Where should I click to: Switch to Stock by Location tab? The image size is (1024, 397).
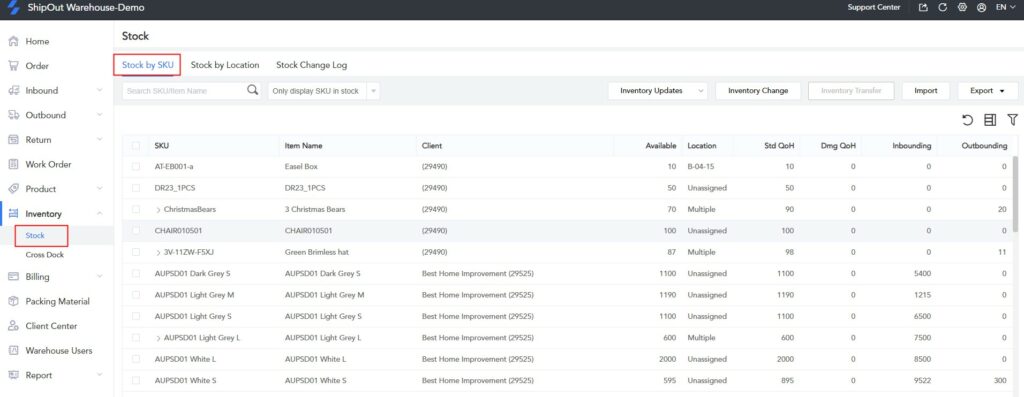pos(225,65)
